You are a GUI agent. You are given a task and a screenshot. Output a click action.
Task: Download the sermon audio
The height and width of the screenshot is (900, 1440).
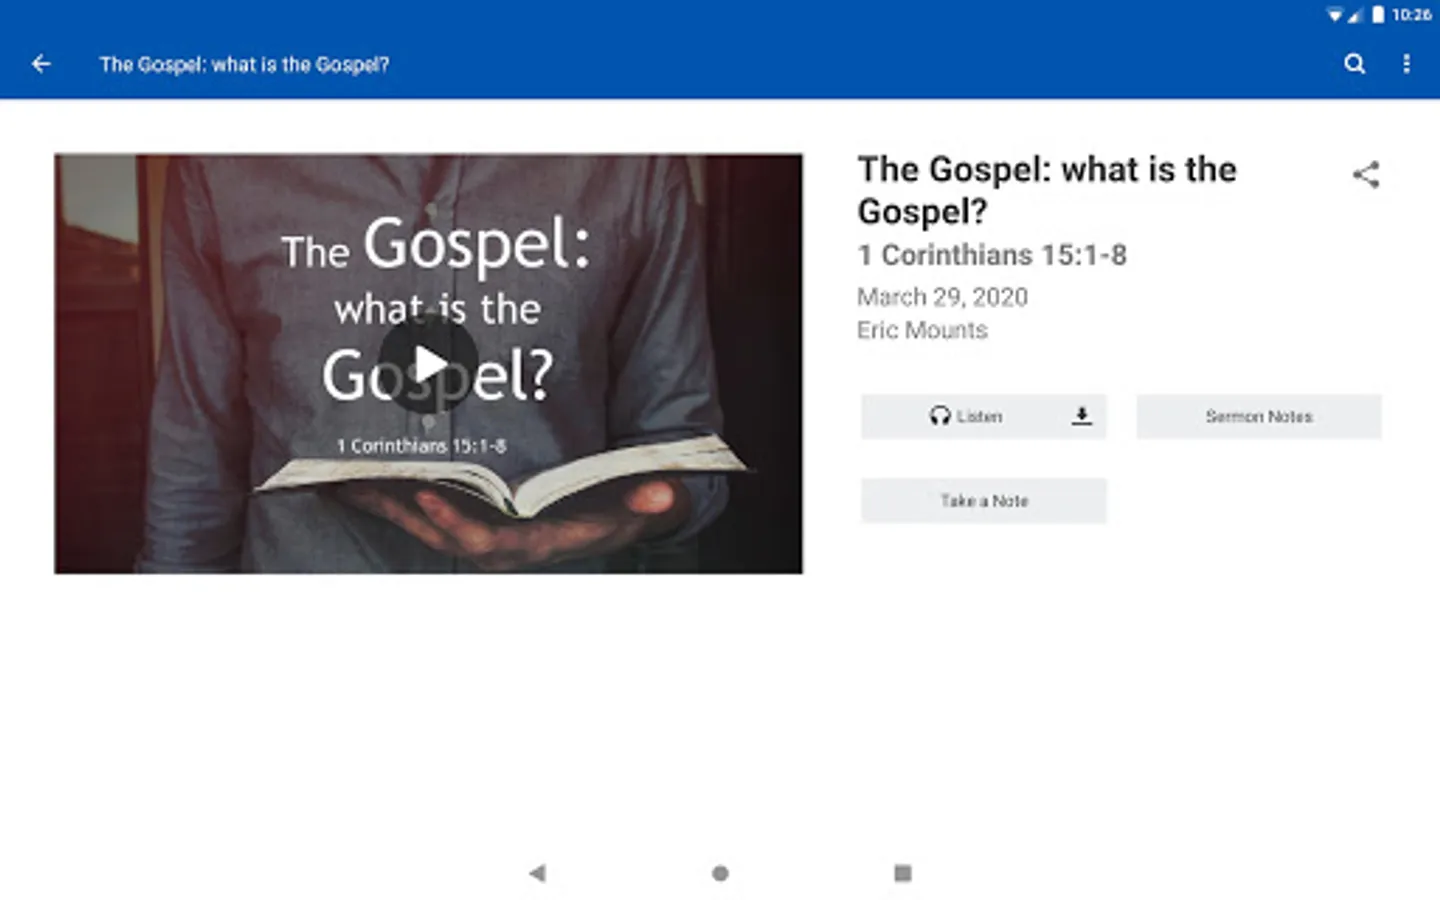[x=1081, y=416]
